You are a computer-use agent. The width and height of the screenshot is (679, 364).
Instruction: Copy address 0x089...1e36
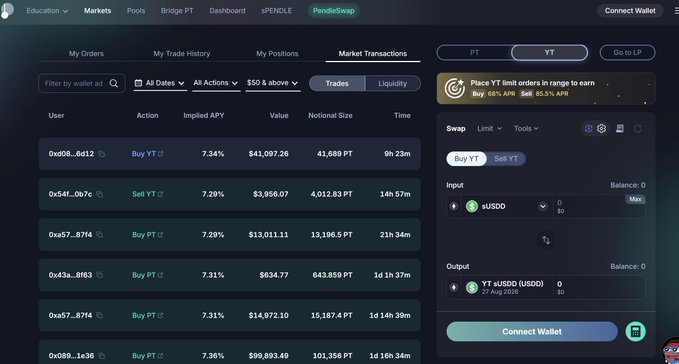pyautogui.click(x=101, y=356)
